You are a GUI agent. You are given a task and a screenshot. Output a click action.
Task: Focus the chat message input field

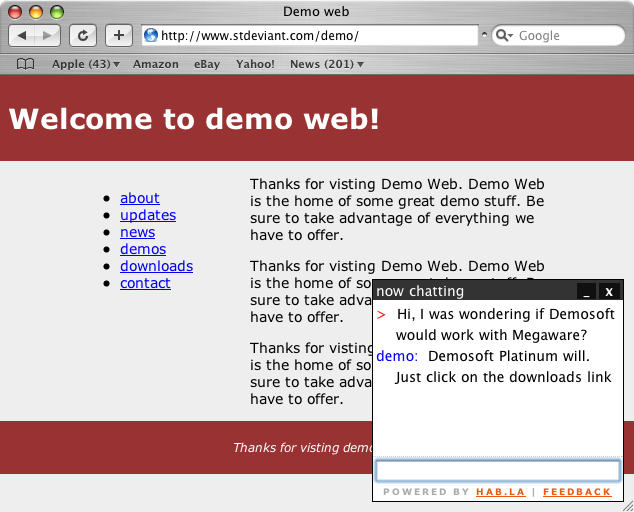click(497, 470)
